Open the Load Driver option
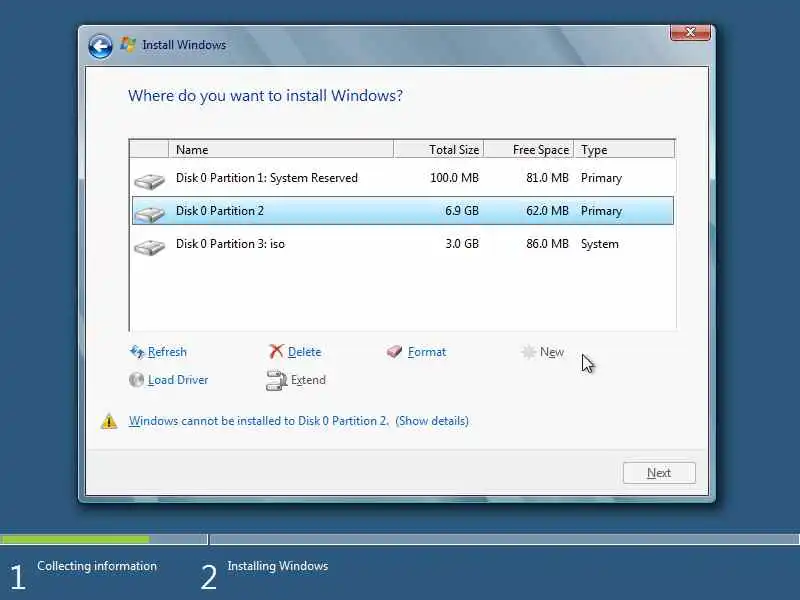 click(178, 380)
